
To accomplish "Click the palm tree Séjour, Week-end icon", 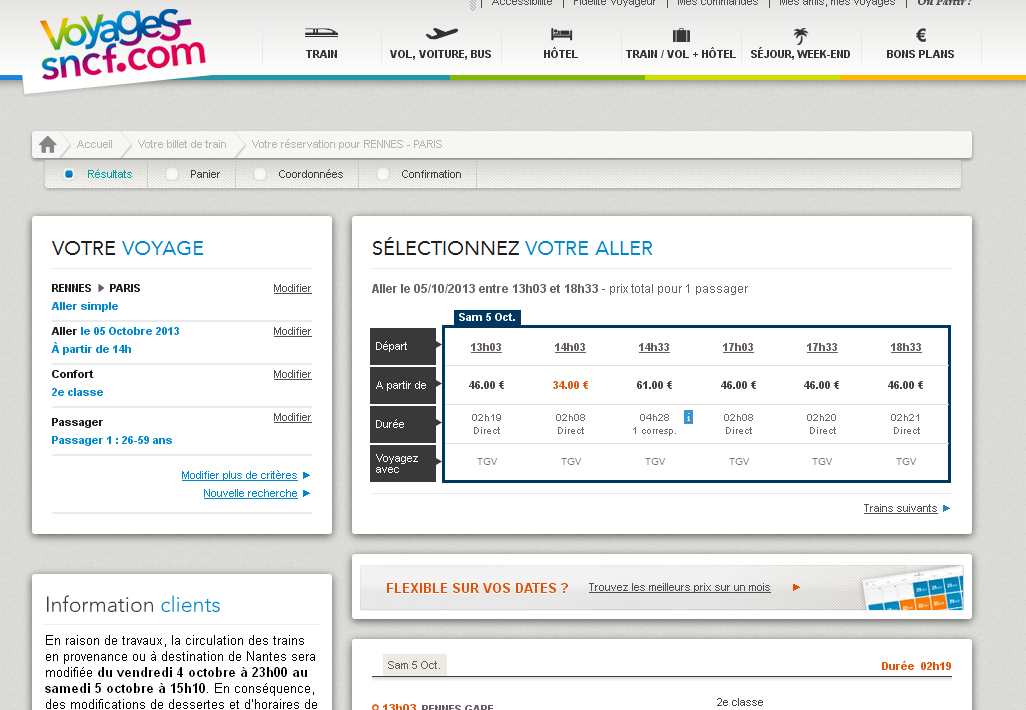I will click(x=800, y=35).
